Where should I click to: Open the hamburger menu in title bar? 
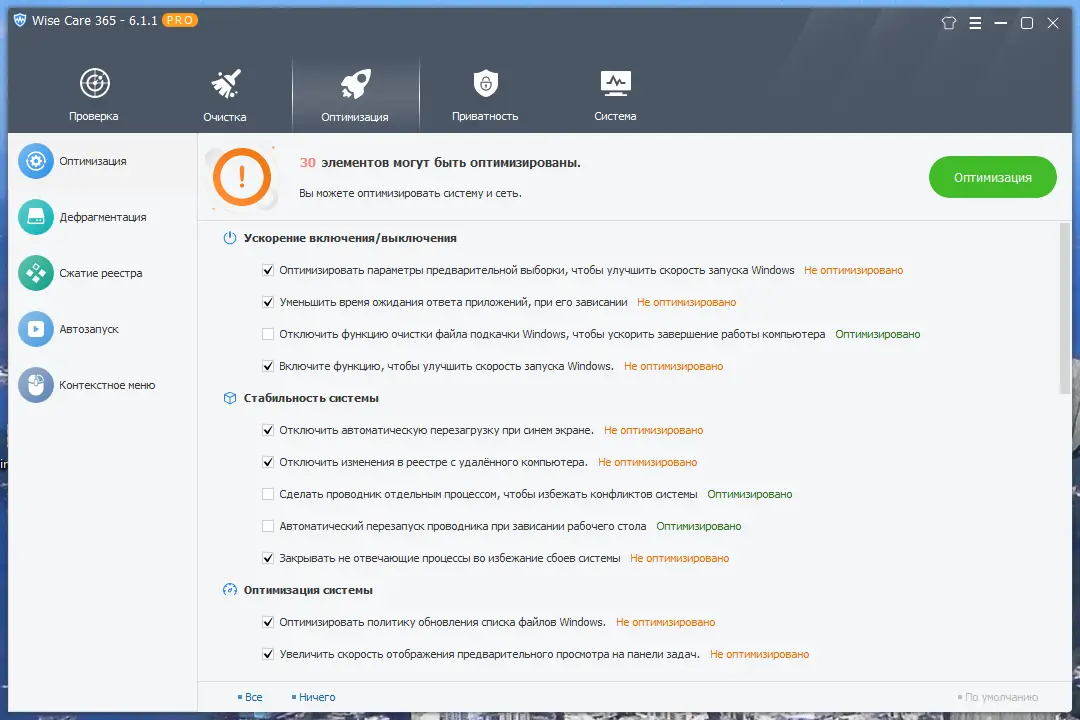tap(975, 22)
